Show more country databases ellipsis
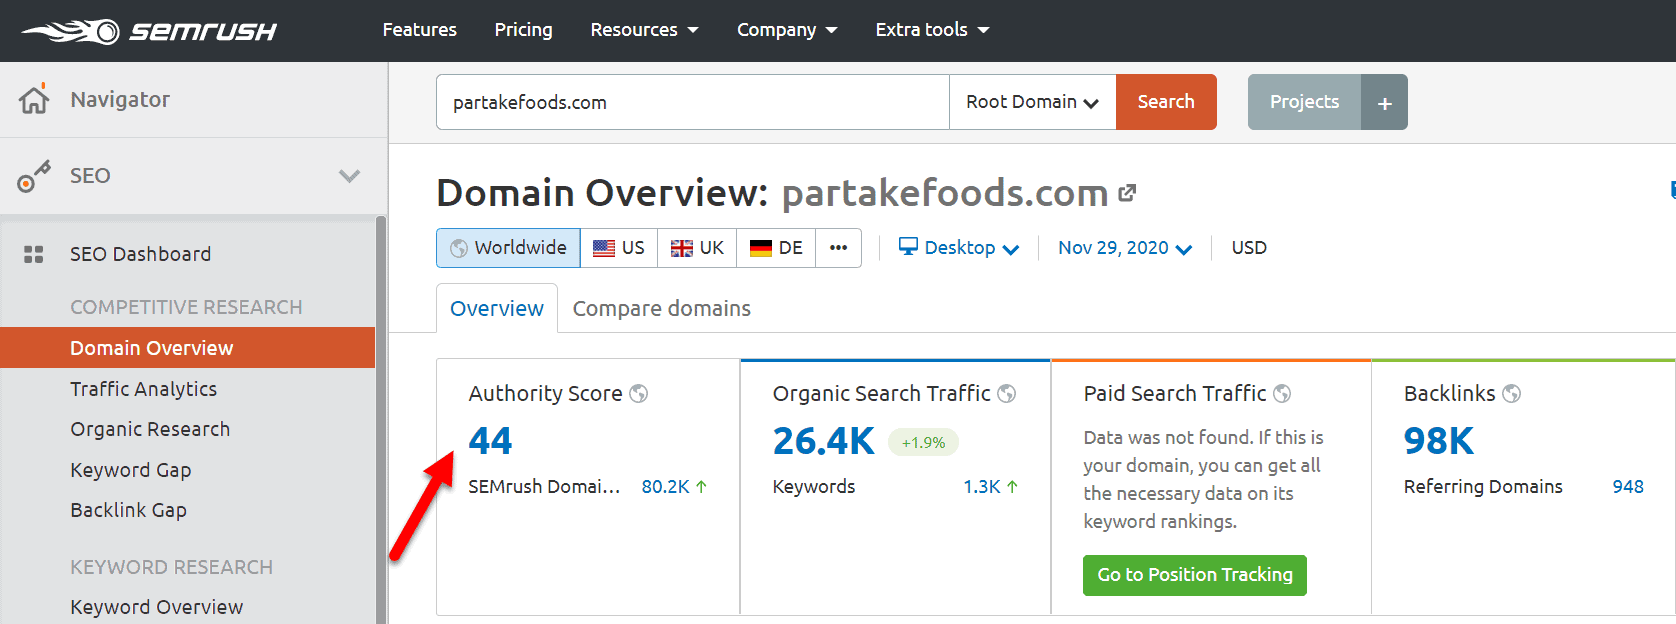The height and width of the screenshot is (624, 1676). pyautogui.click(x=839, y=248)
